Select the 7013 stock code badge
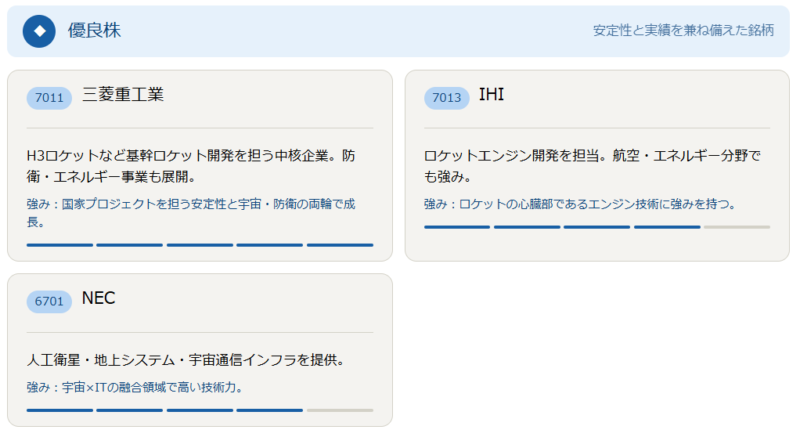This screenshot has height=437, width=800. click(447, 98)
